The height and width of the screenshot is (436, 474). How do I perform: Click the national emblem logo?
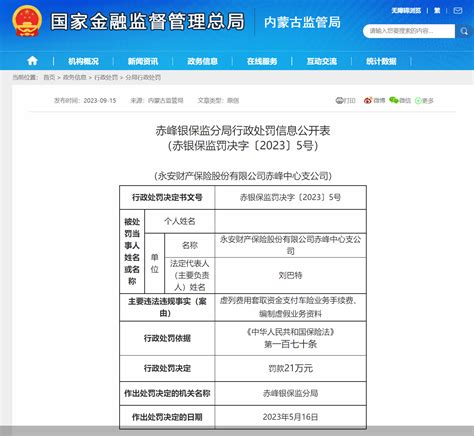coord(27,21)
